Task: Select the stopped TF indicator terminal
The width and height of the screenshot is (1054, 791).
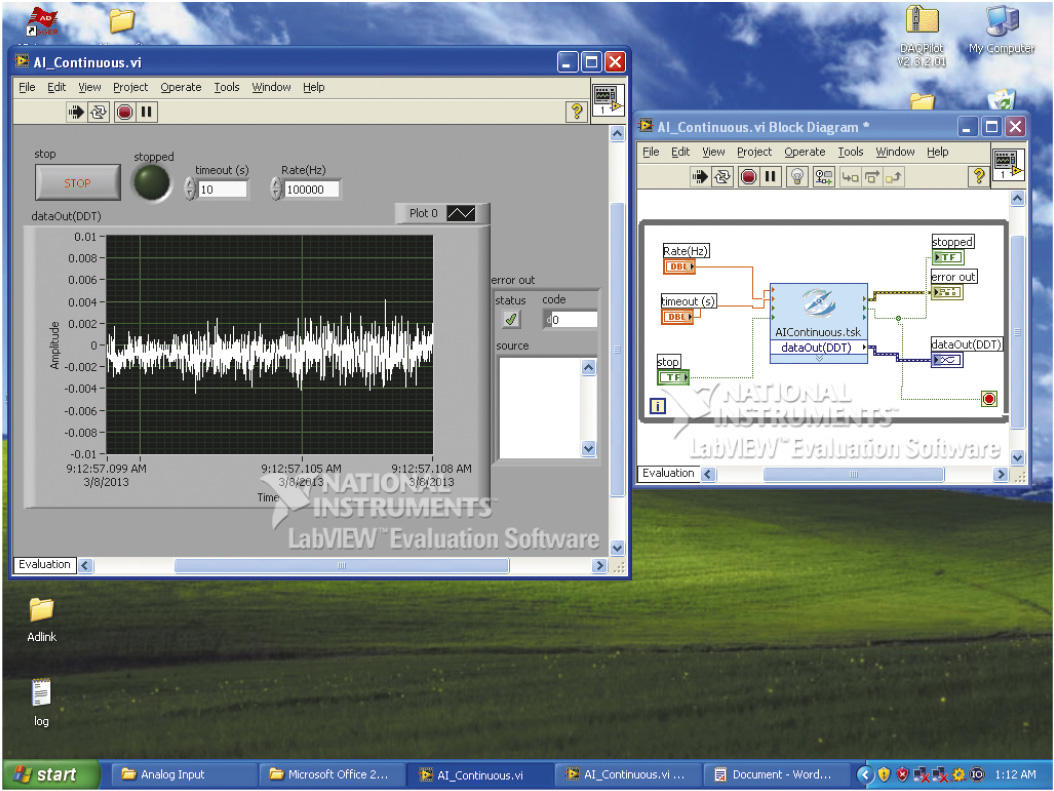Action: (x=948, y=257)
